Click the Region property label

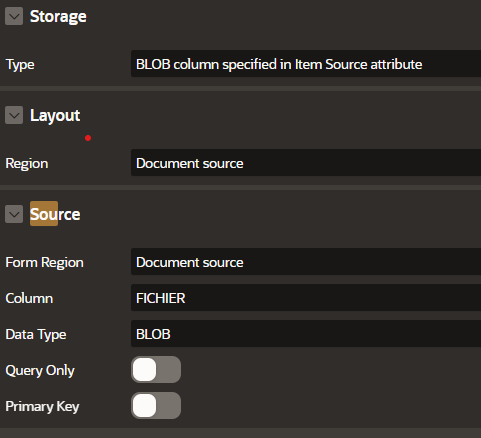click(x=27, y=164)
